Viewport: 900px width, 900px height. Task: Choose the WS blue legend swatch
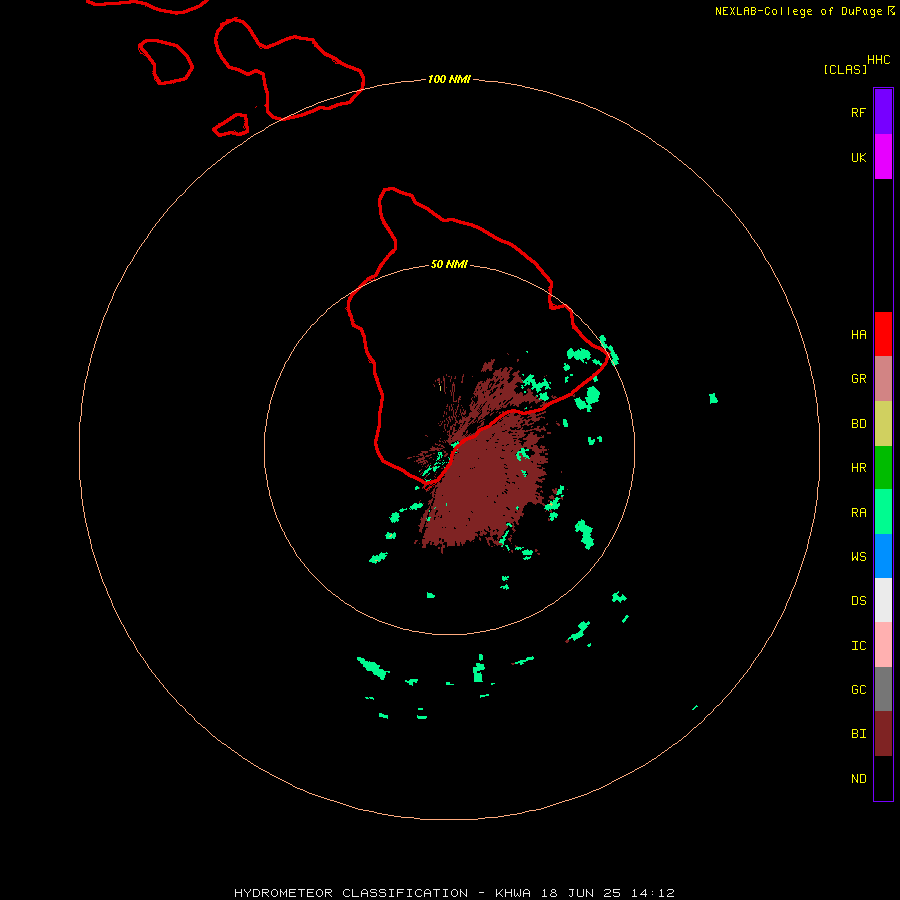(x=883, y=556)
